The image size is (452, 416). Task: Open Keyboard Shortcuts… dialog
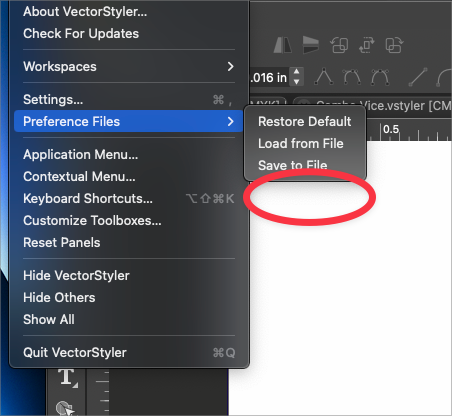click(x=129, y=198)
